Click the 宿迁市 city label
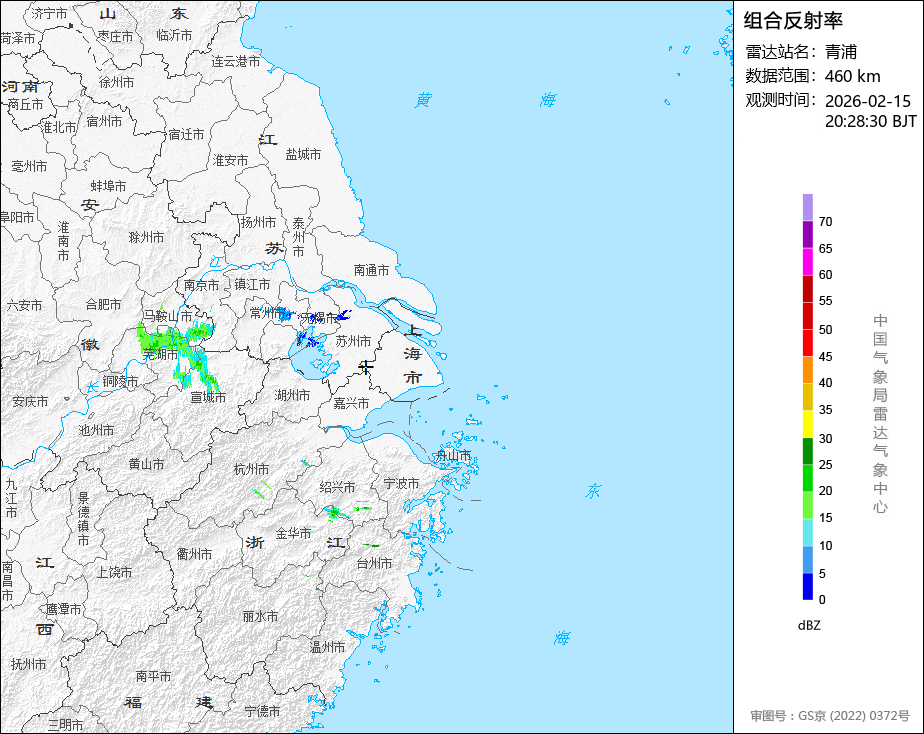Screen dimensions: 924x734 186,134
